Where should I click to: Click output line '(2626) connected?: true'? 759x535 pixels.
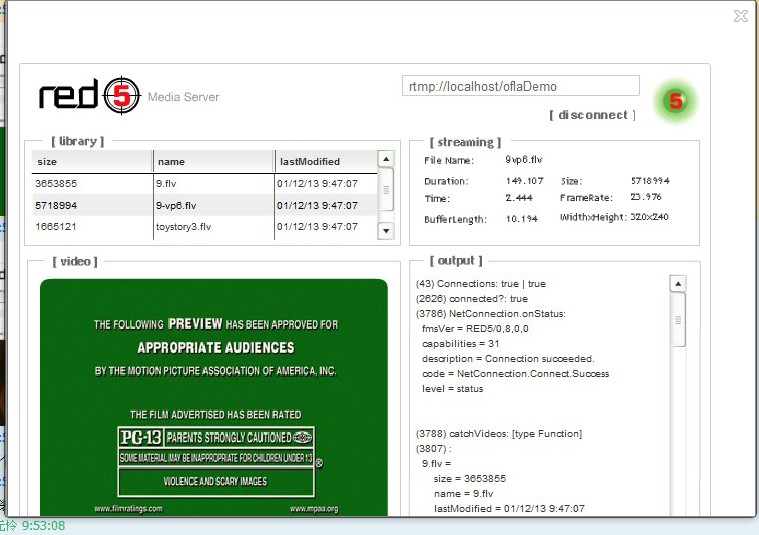472,299
